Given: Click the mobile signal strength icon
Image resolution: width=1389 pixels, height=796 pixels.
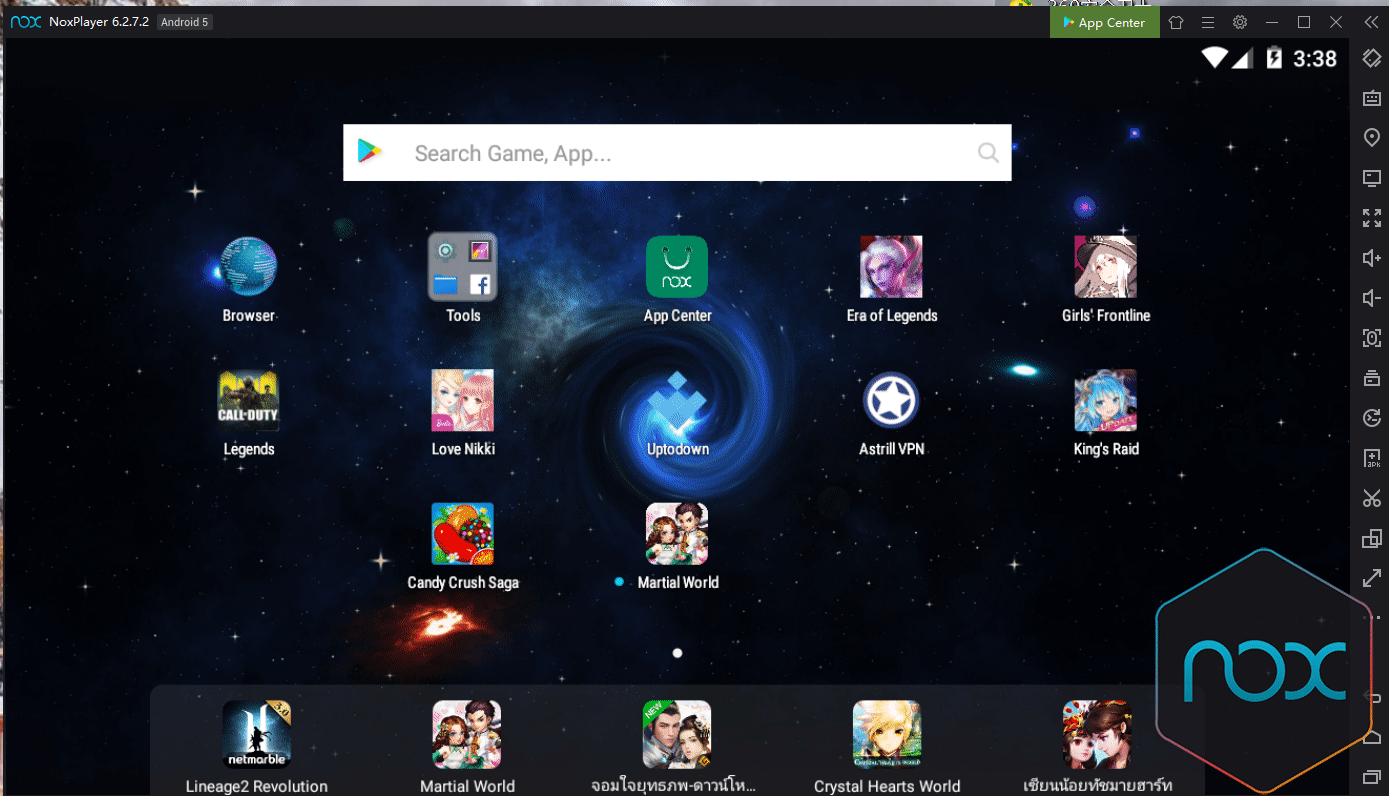Looking at the screenshot, I should (1241, 59).
